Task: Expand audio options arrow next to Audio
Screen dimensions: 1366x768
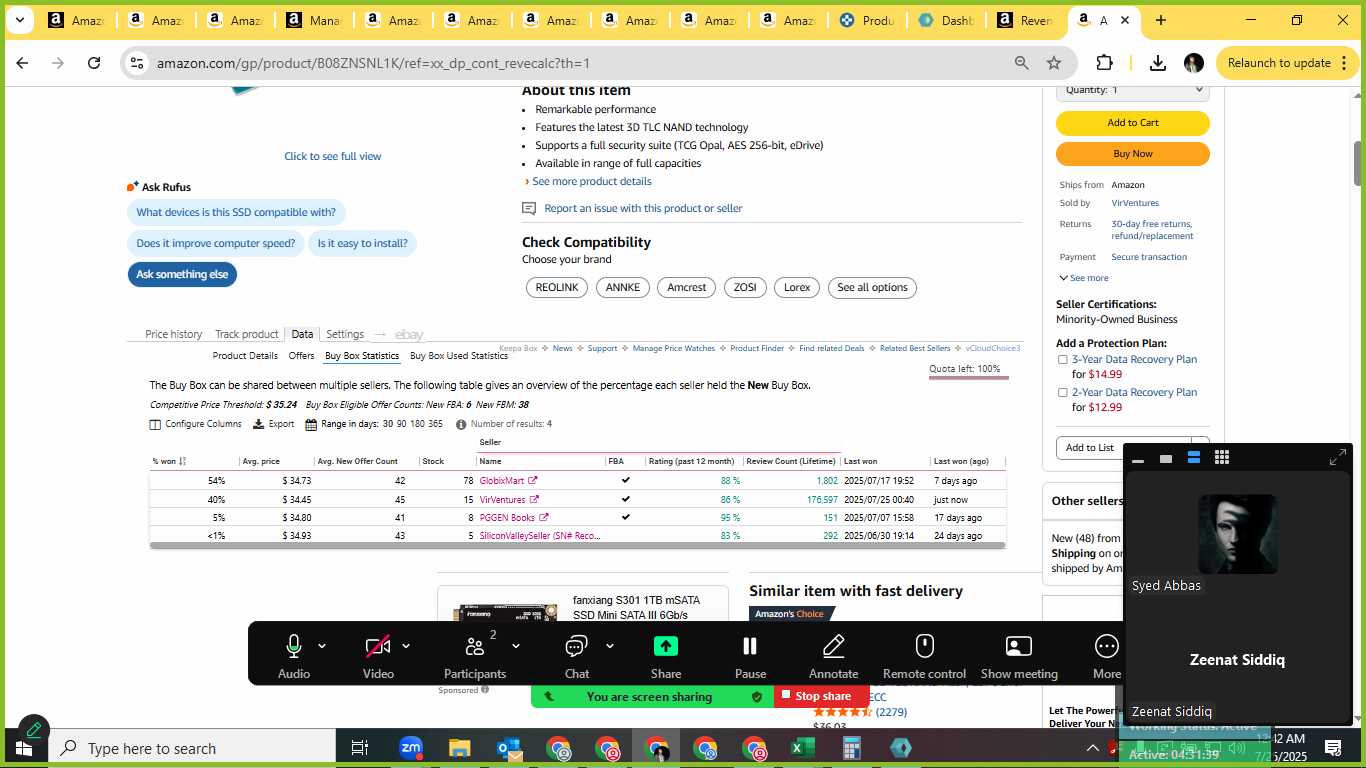Action: pyautogui.click(x=322, y=646)
